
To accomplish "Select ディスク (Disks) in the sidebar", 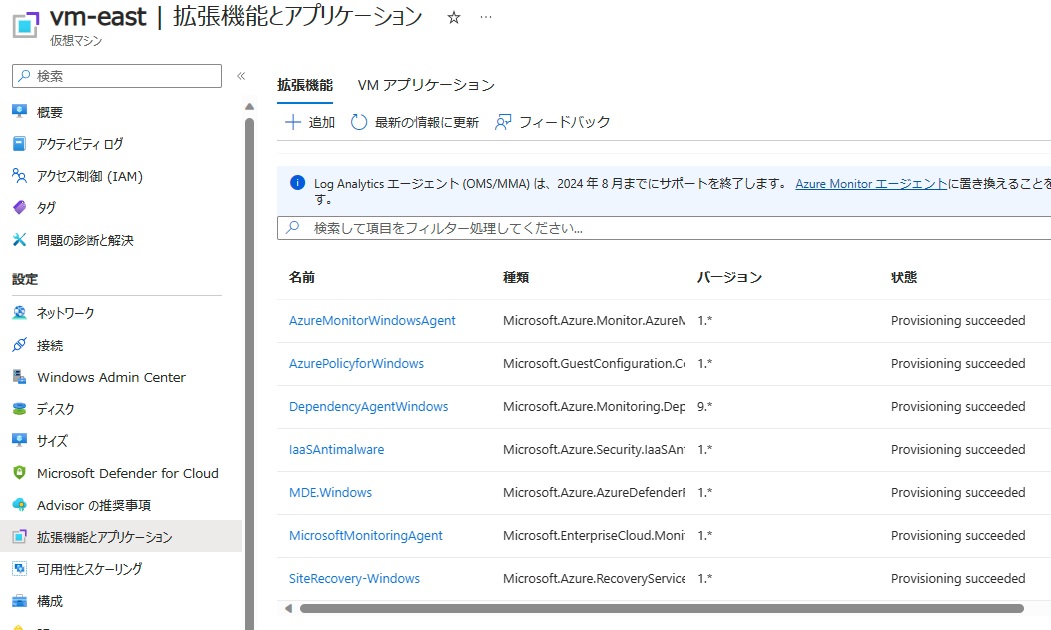I will tap(56, 409).
